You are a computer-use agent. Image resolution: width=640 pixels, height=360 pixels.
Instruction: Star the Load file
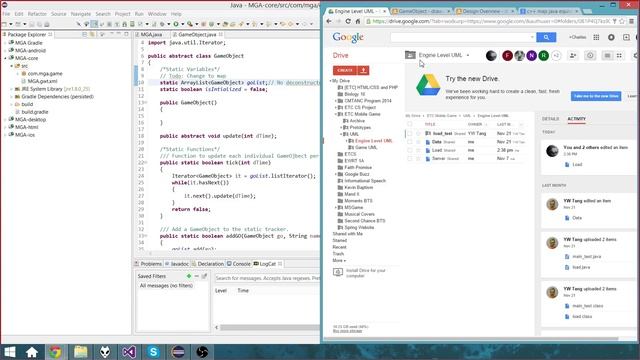coord(418,150)
